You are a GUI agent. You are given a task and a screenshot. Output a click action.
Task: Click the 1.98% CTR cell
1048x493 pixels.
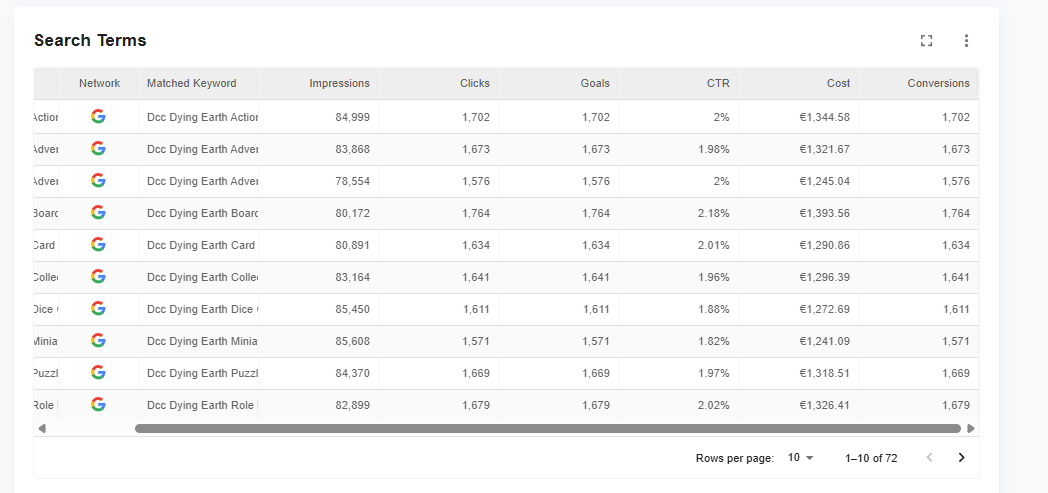(678, 149)
